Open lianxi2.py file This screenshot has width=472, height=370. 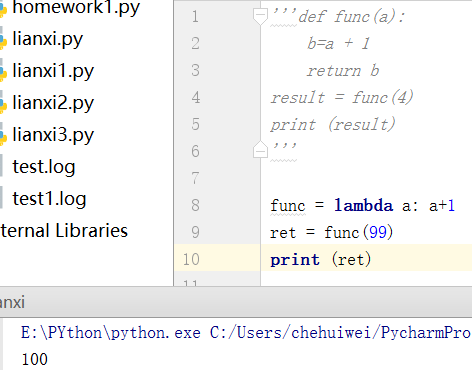tap(53, 103)
